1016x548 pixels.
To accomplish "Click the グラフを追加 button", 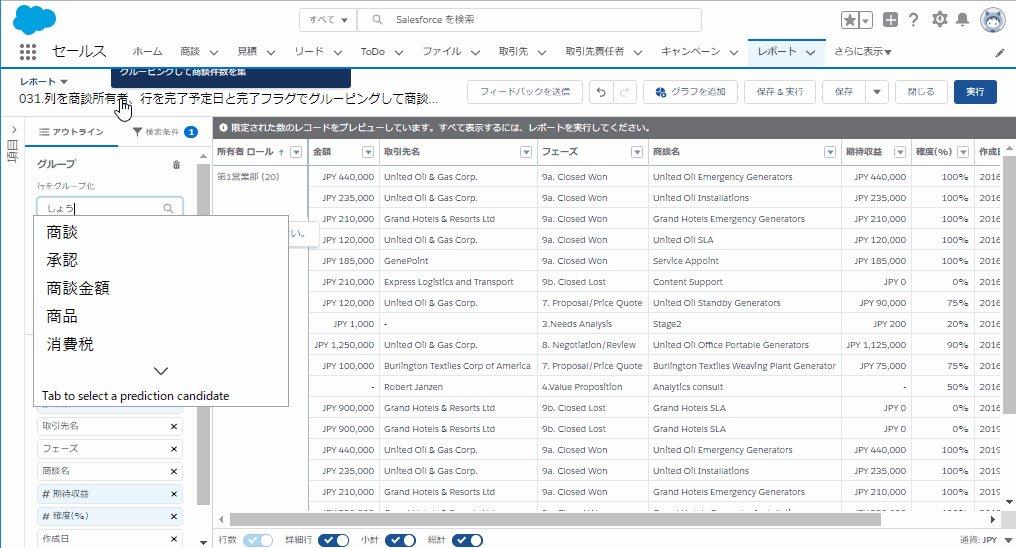I will (x=690, y=92).
